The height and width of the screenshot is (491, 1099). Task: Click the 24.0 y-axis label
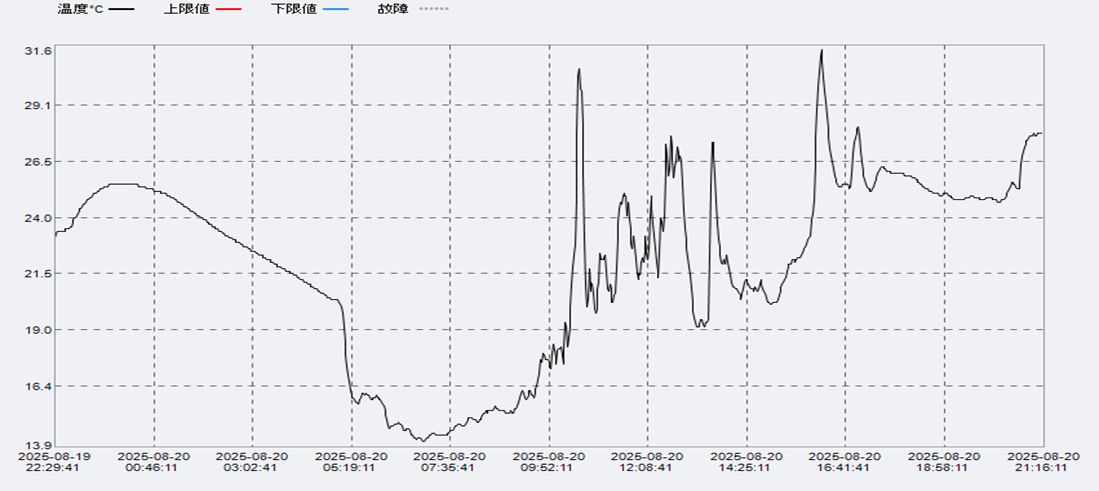(x=38, y=217)
